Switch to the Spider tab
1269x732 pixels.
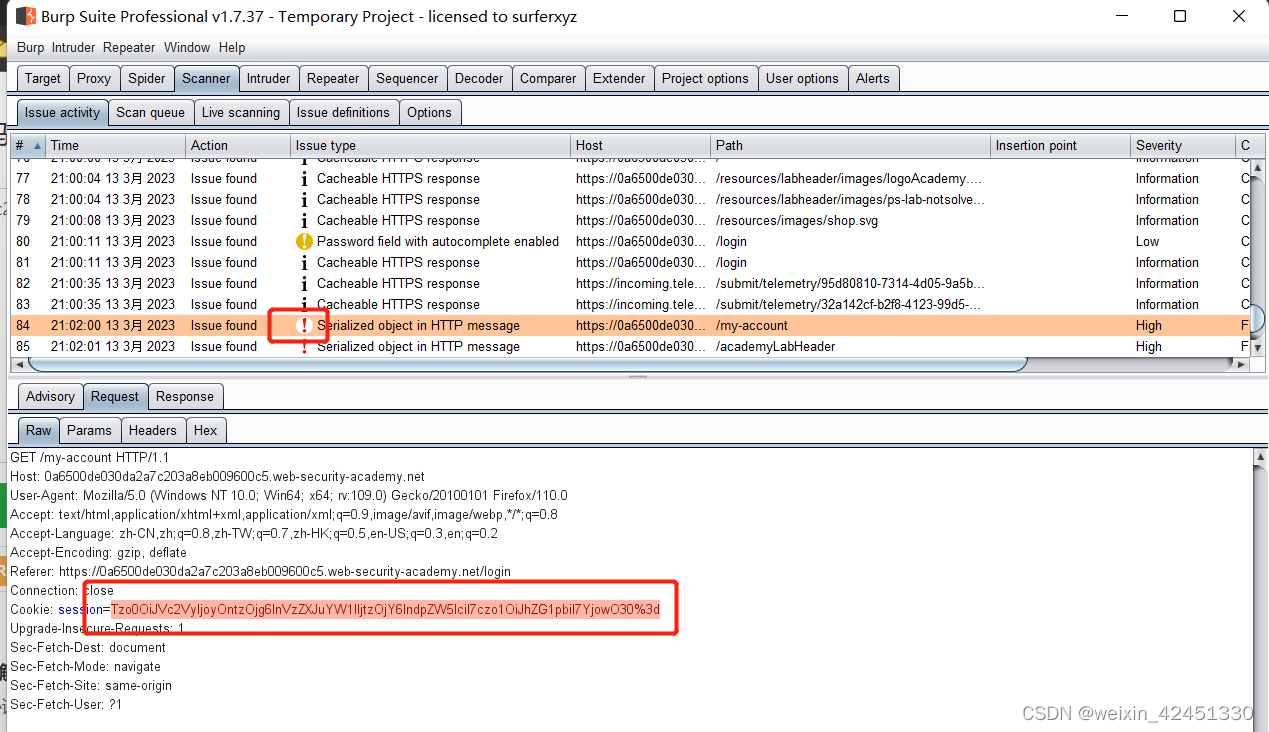147,78
